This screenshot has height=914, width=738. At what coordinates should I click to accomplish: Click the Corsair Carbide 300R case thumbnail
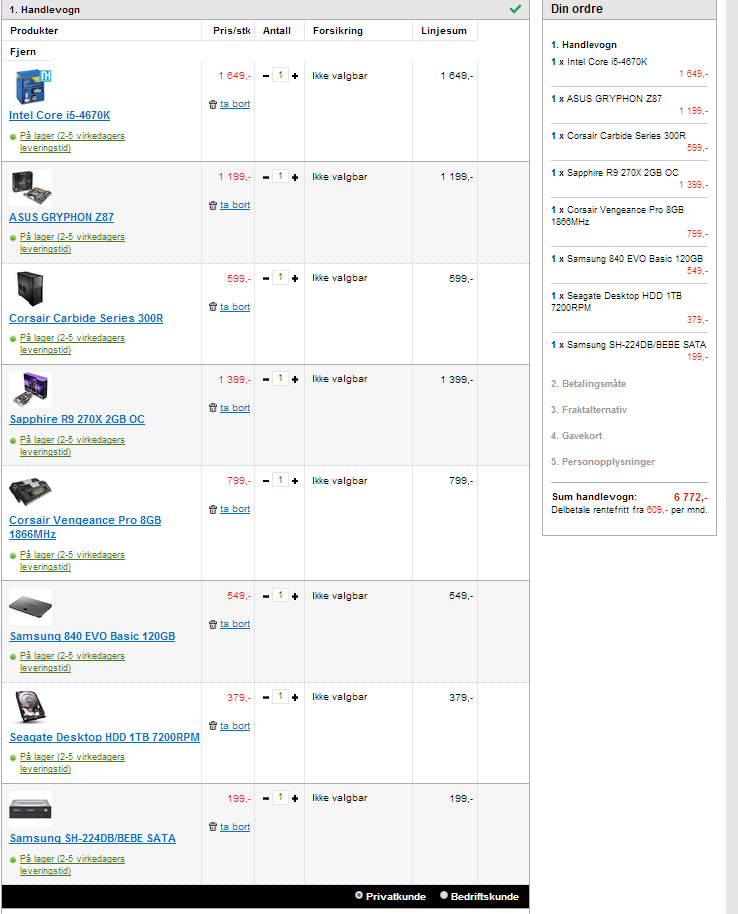(x=30, y=289)
